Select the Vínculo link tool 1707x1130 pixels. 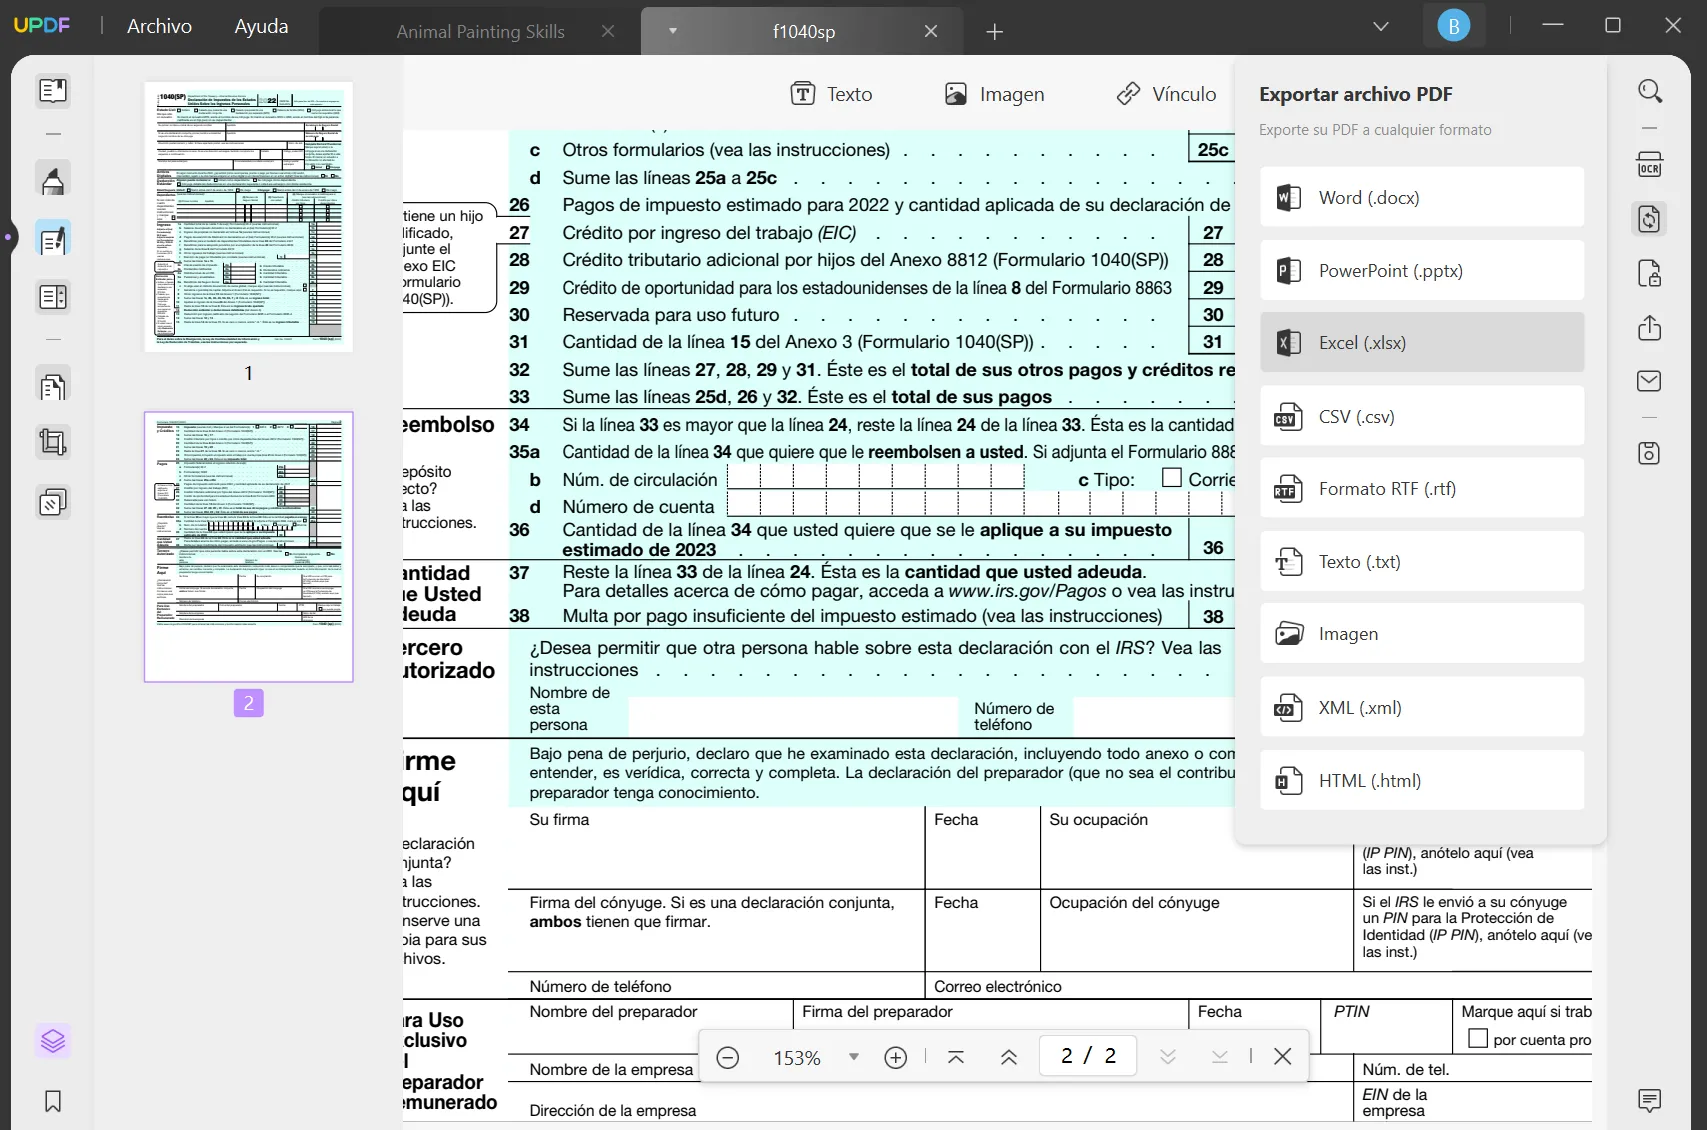pyautogui.click(x=1166, y=94)
